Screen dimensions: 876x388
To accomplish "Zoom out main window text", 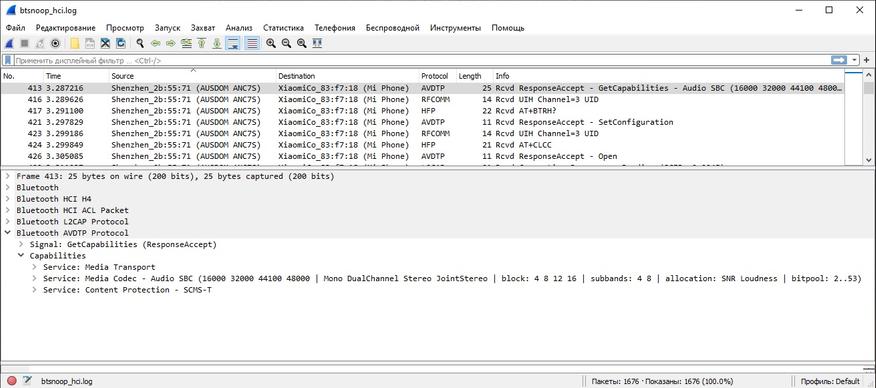I will pyautogui.click(x=287, y=43).
